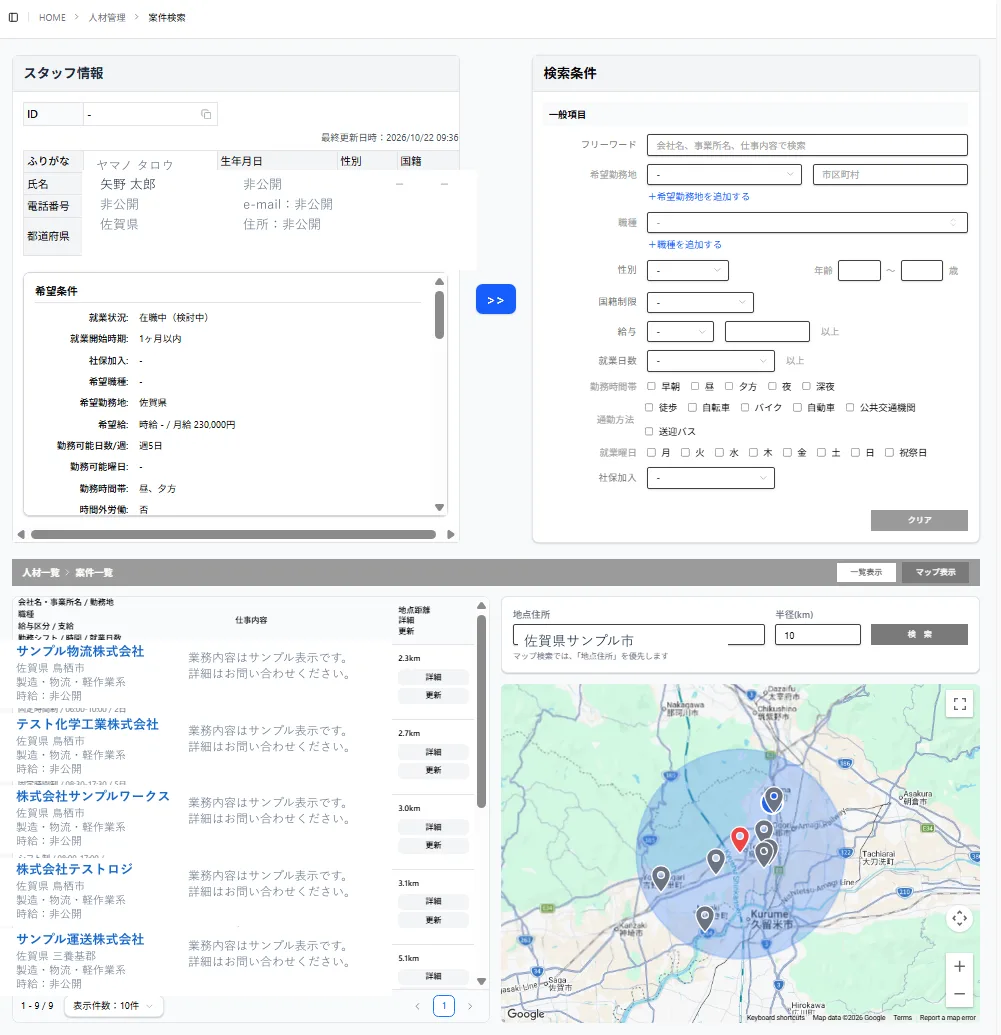Click the 希望条件 vertical scrollbar thumb
The image size is (1001, 1035).
439,315
